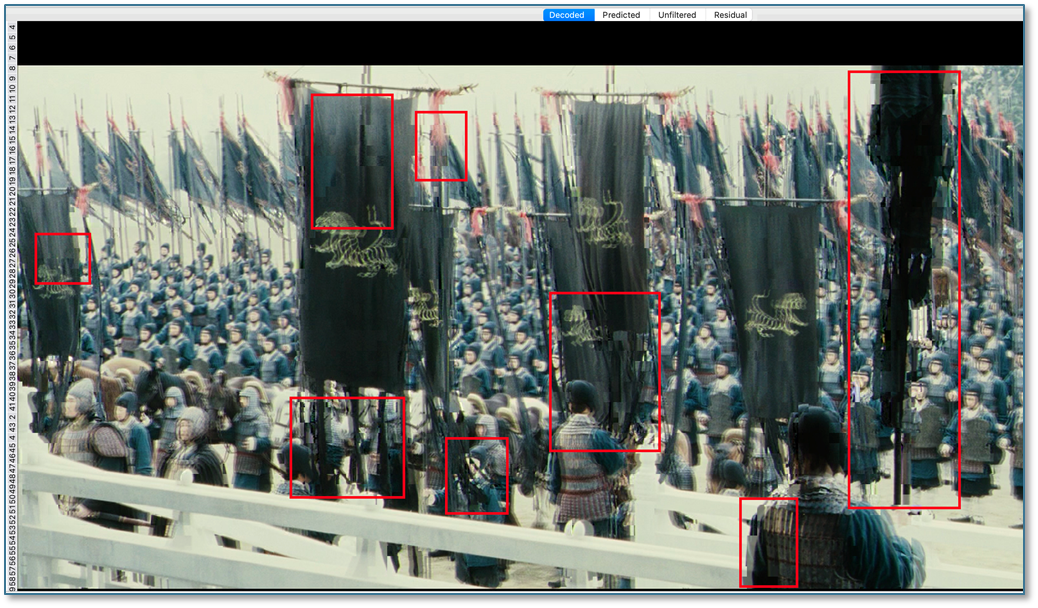1038x608 pixels.
Task: Select the tall red box on far right
Action: pos(903,290)
